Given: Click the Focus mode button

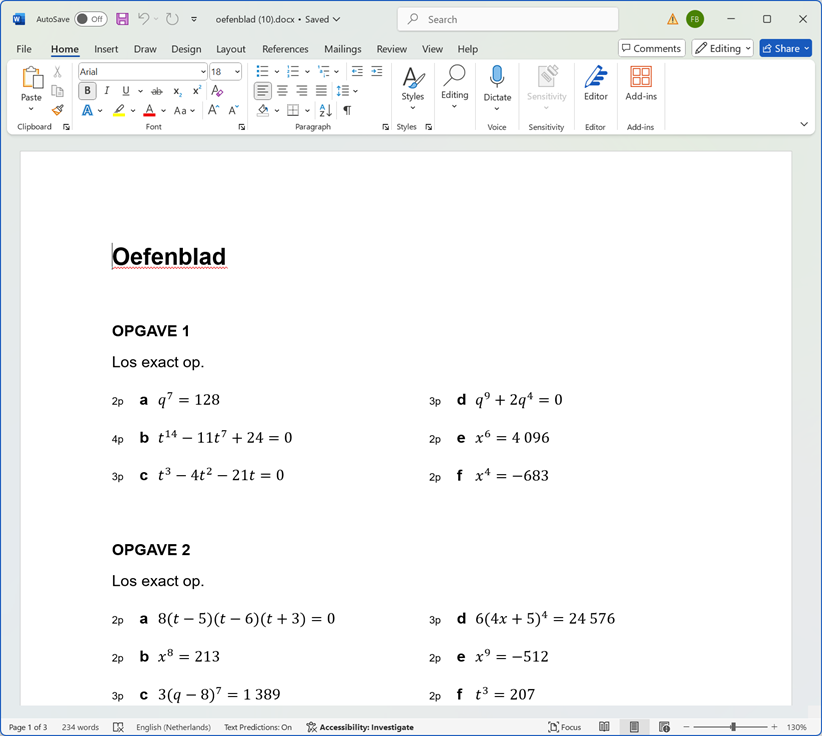Looking at the screenshot, I should [565, 727].
